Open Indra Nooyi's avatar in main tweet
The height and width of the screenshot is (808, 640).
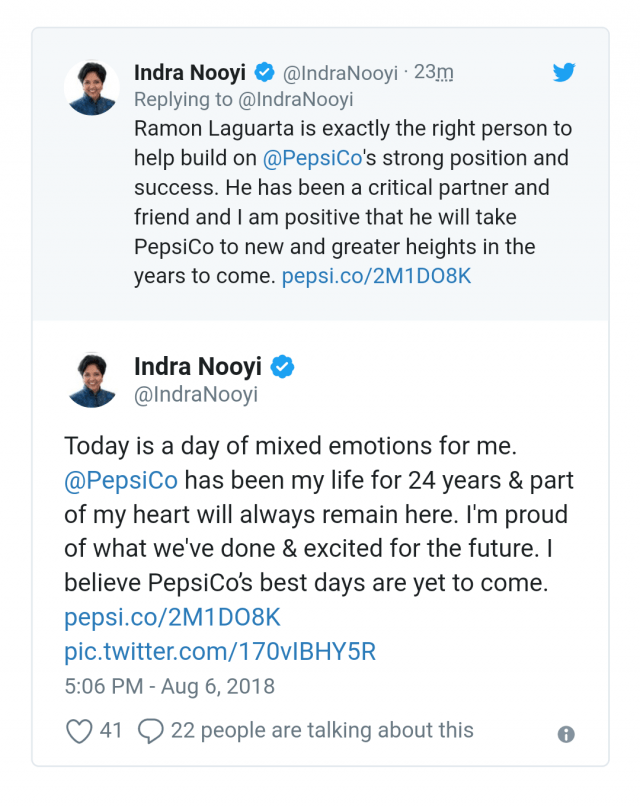click(x=92, y=380)
